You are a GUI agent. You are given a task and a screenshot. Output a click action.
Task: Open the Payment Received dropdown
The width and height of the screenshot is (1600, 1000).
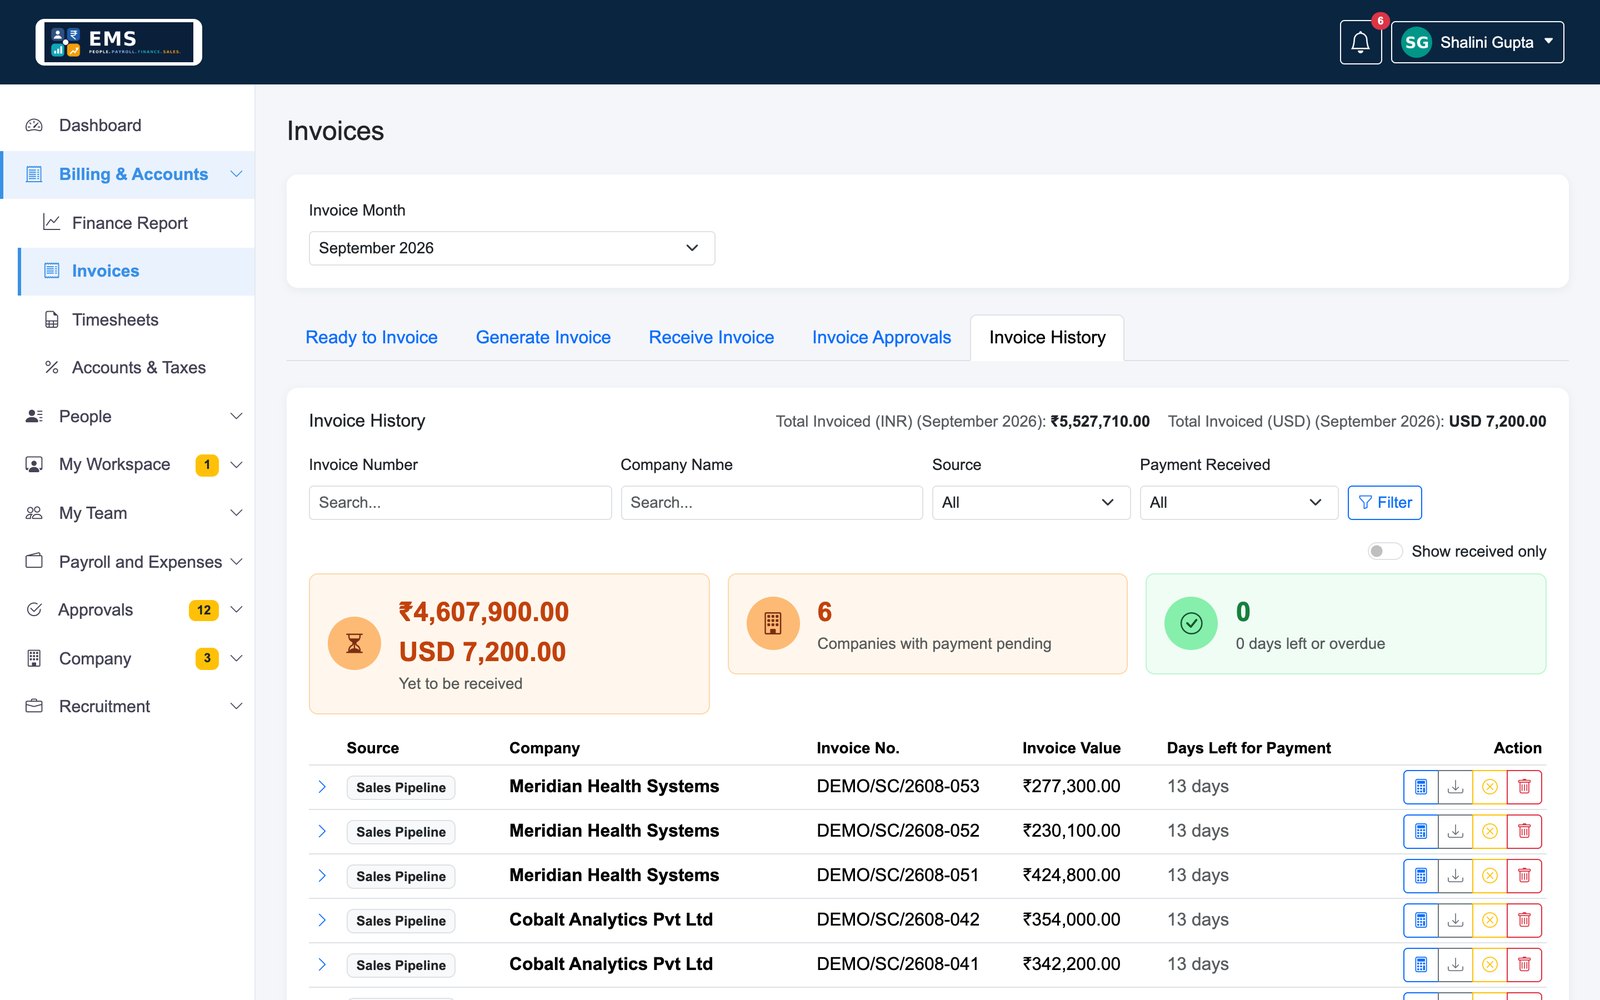click(1239, 503)
